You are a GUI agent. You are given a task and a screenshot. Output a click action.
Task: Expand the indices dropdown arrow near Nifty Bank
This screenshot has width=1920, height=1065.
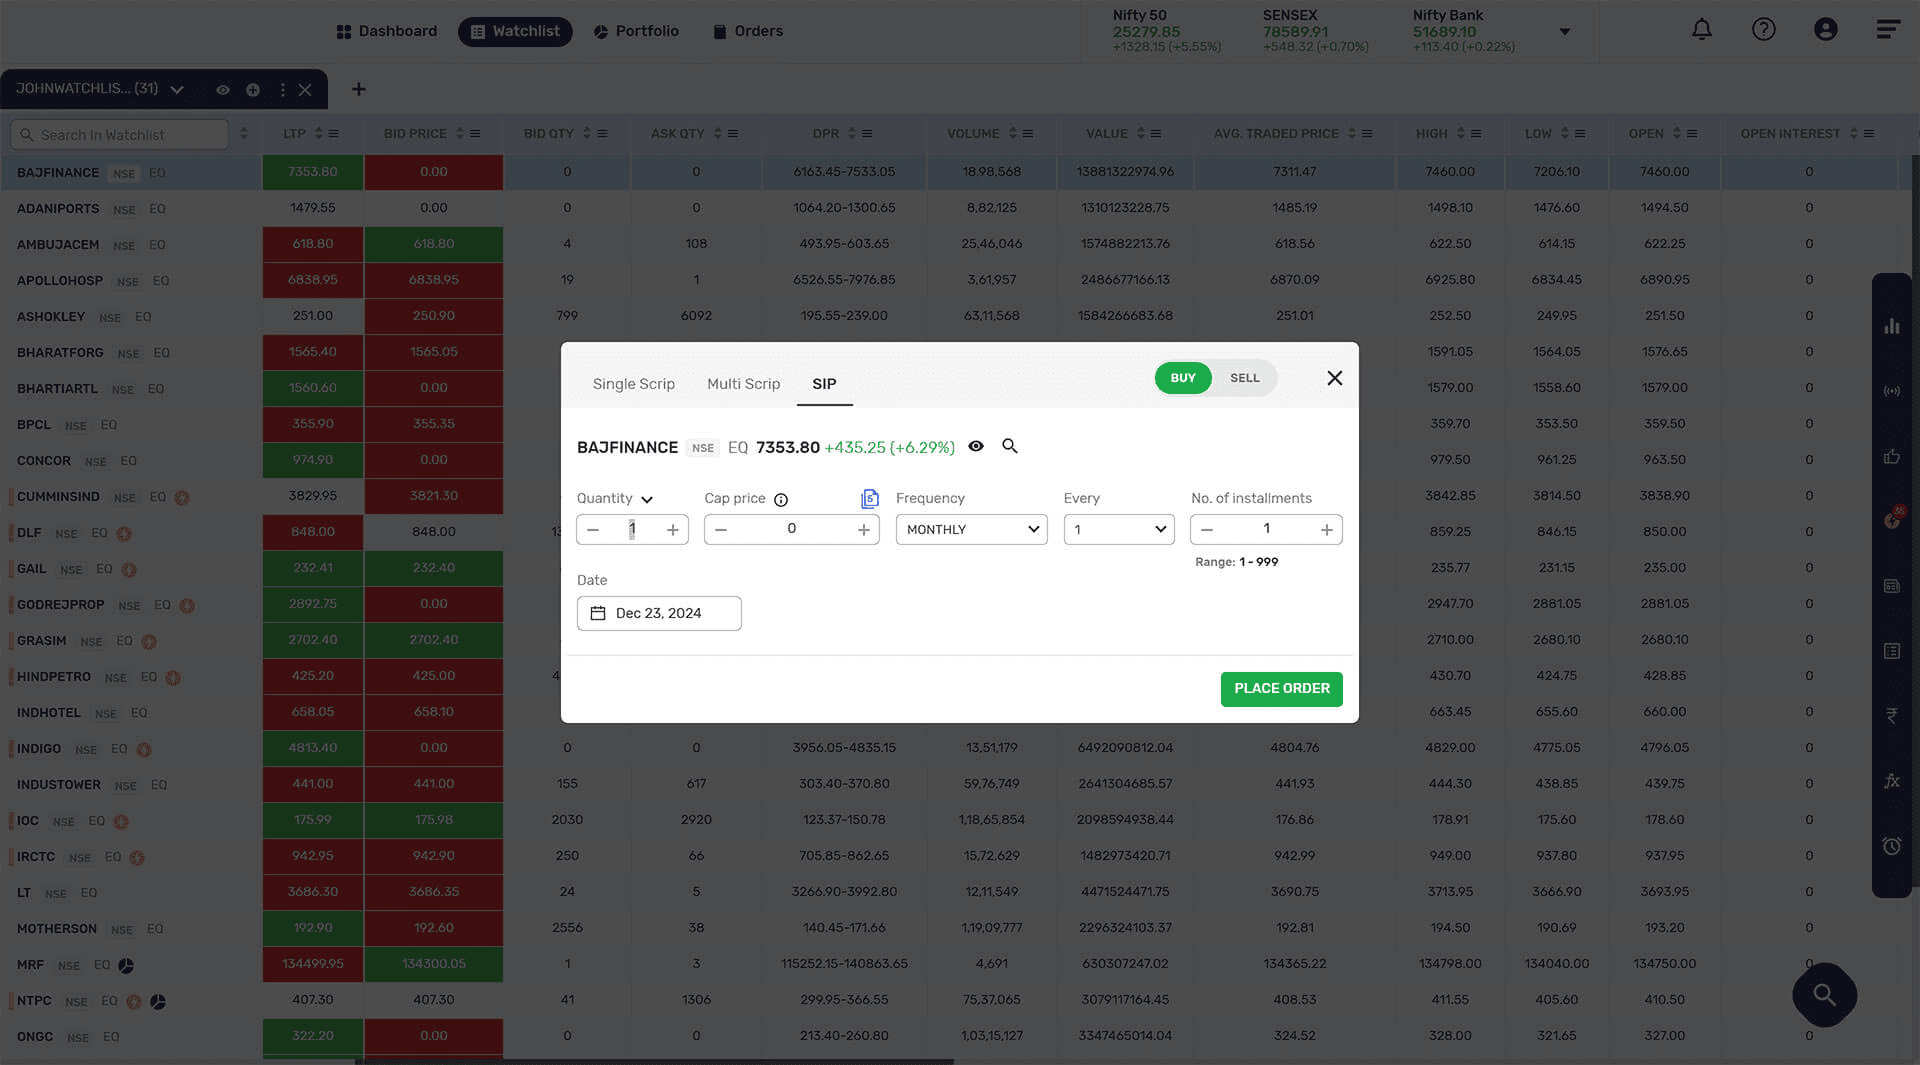pyautogui.click(x=1565, y=32)
